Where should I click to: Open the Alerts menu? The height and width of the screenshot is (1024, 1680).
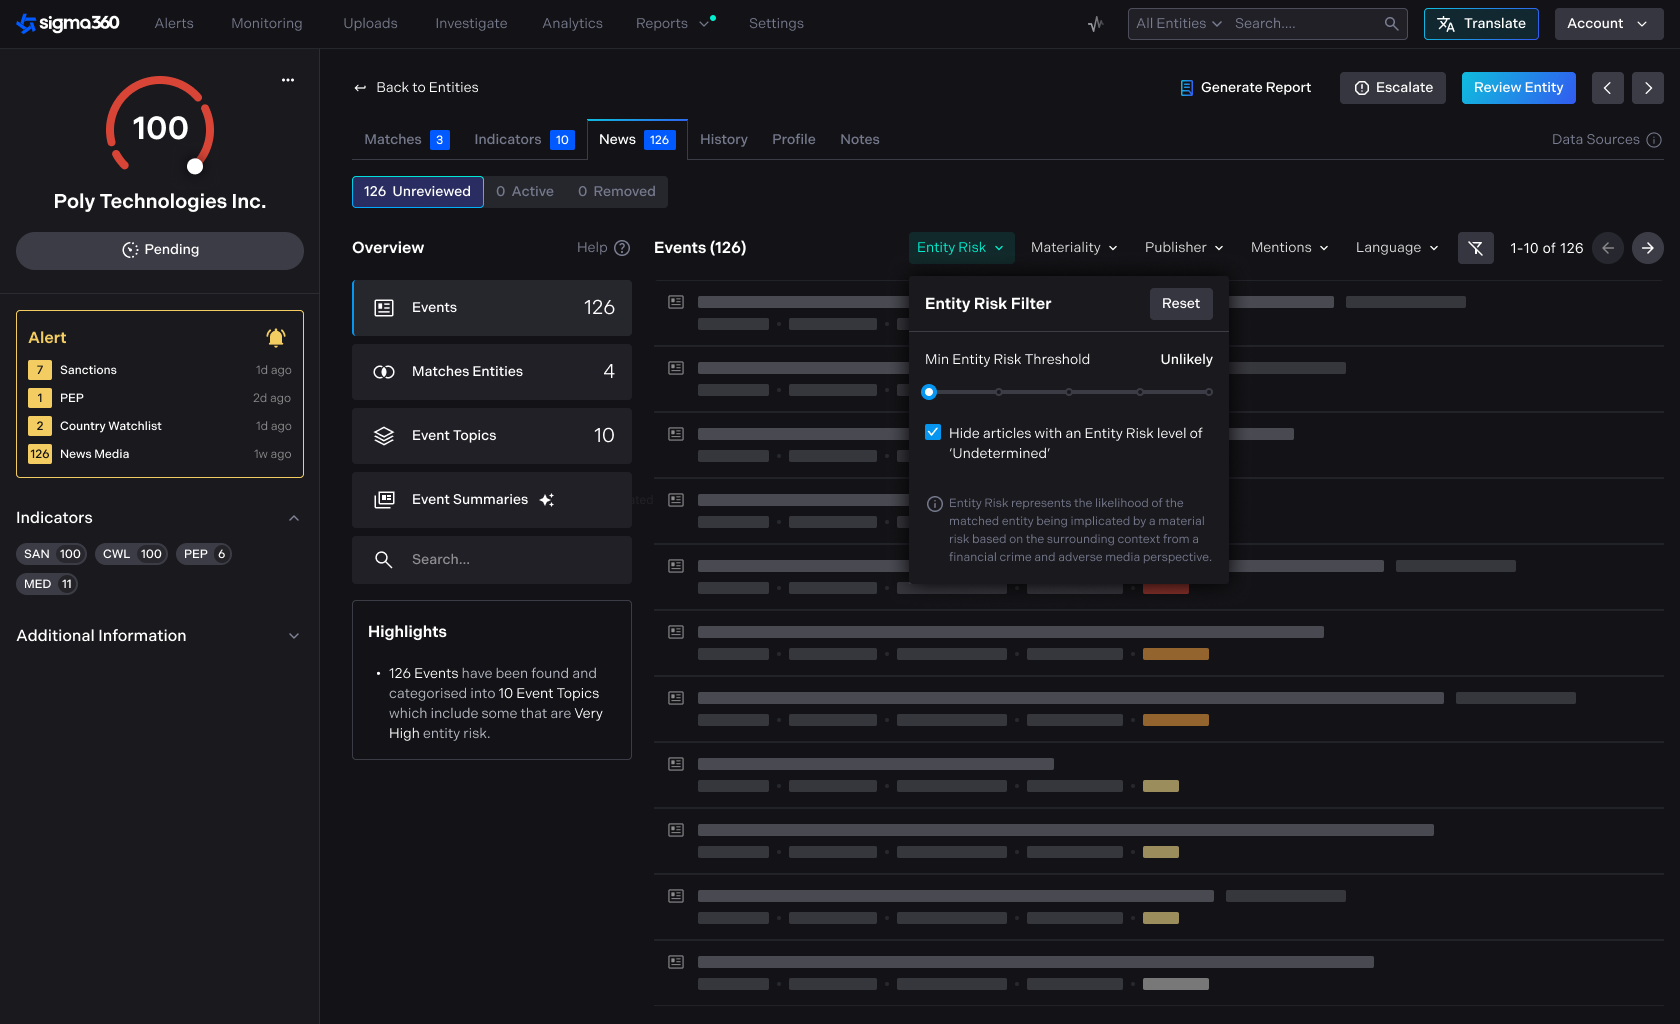tap(174, 24)
